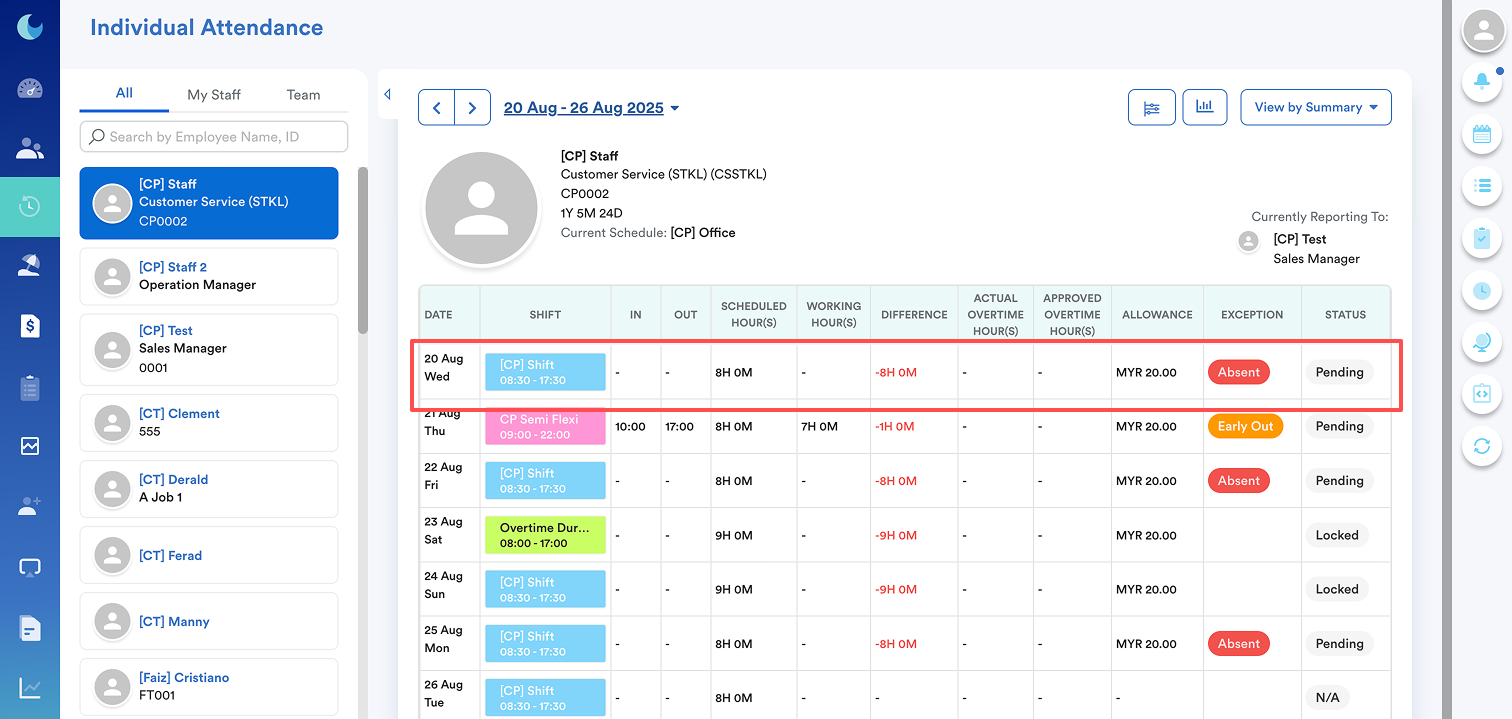Click the EXCEPTION column header

[x=1252, y=314]
